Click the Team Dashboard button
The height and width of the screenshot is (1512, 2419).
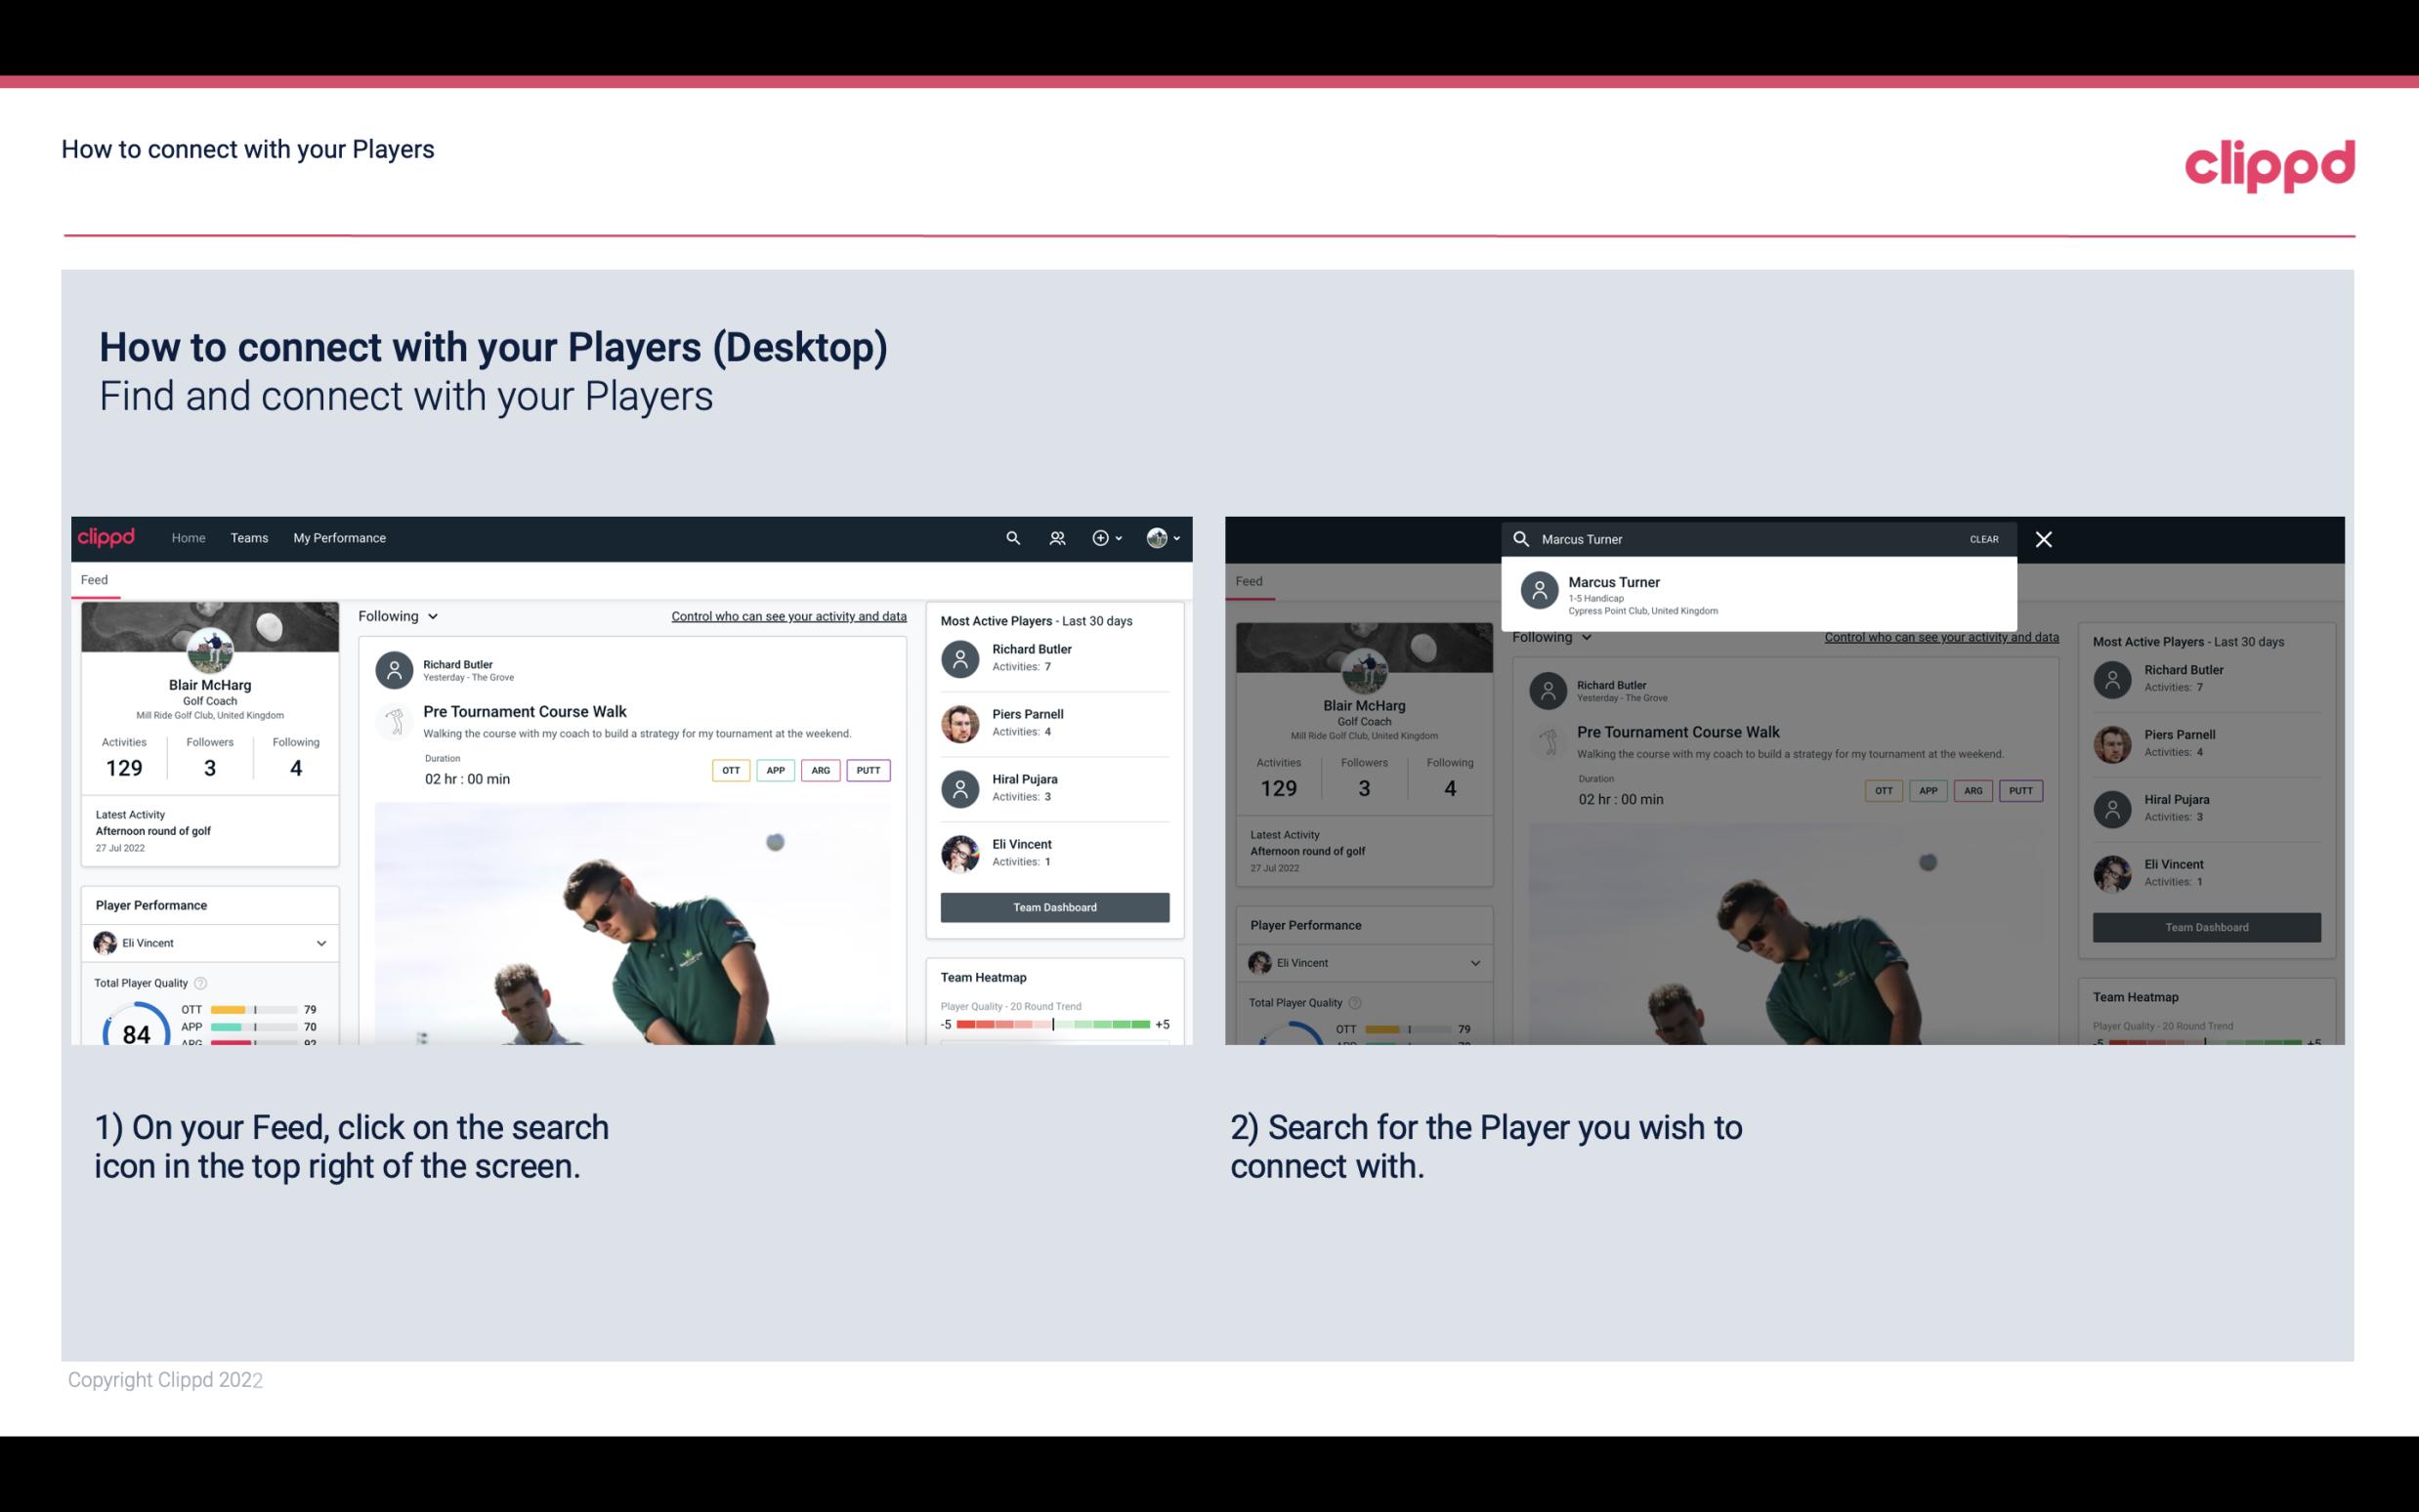pyautogui.click(x=1053, y=905)
